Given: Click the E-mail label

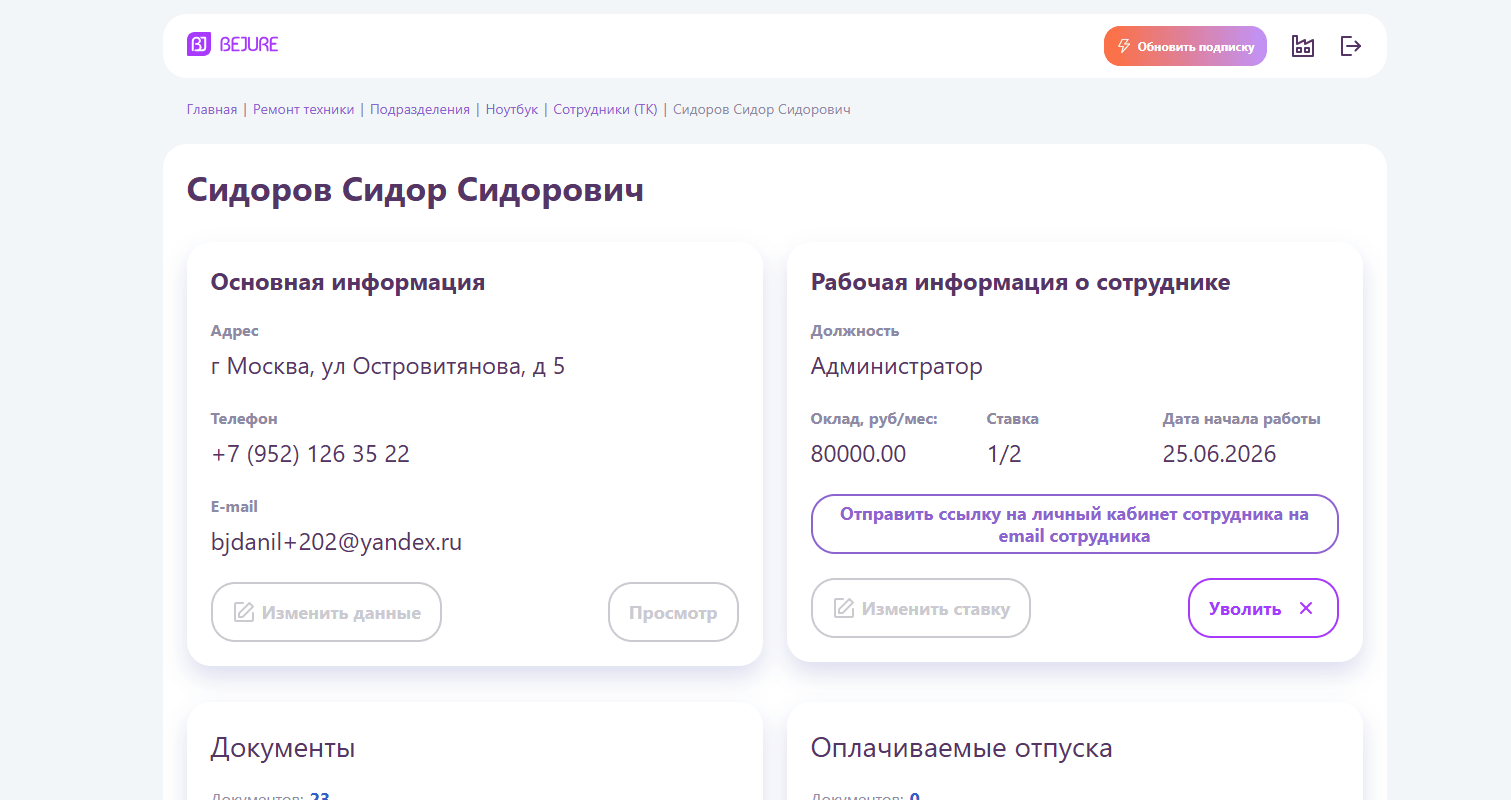Looking at the screenshot, I should point(234,507).
